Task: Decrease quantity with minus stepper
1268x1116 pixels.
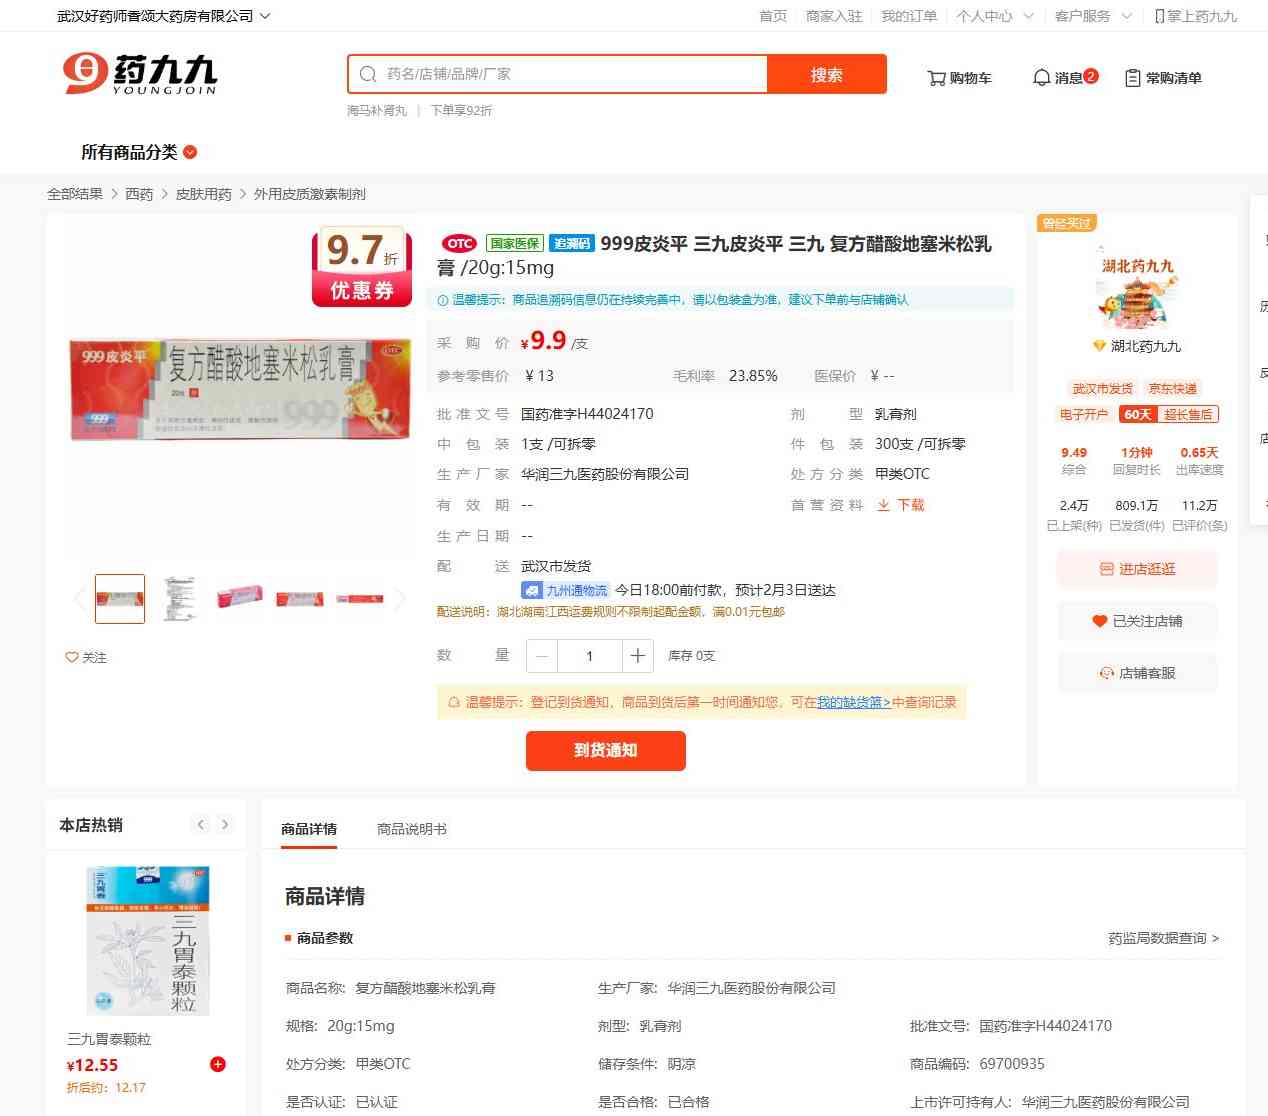Action: pyautogui.click(x=542, y=656)
